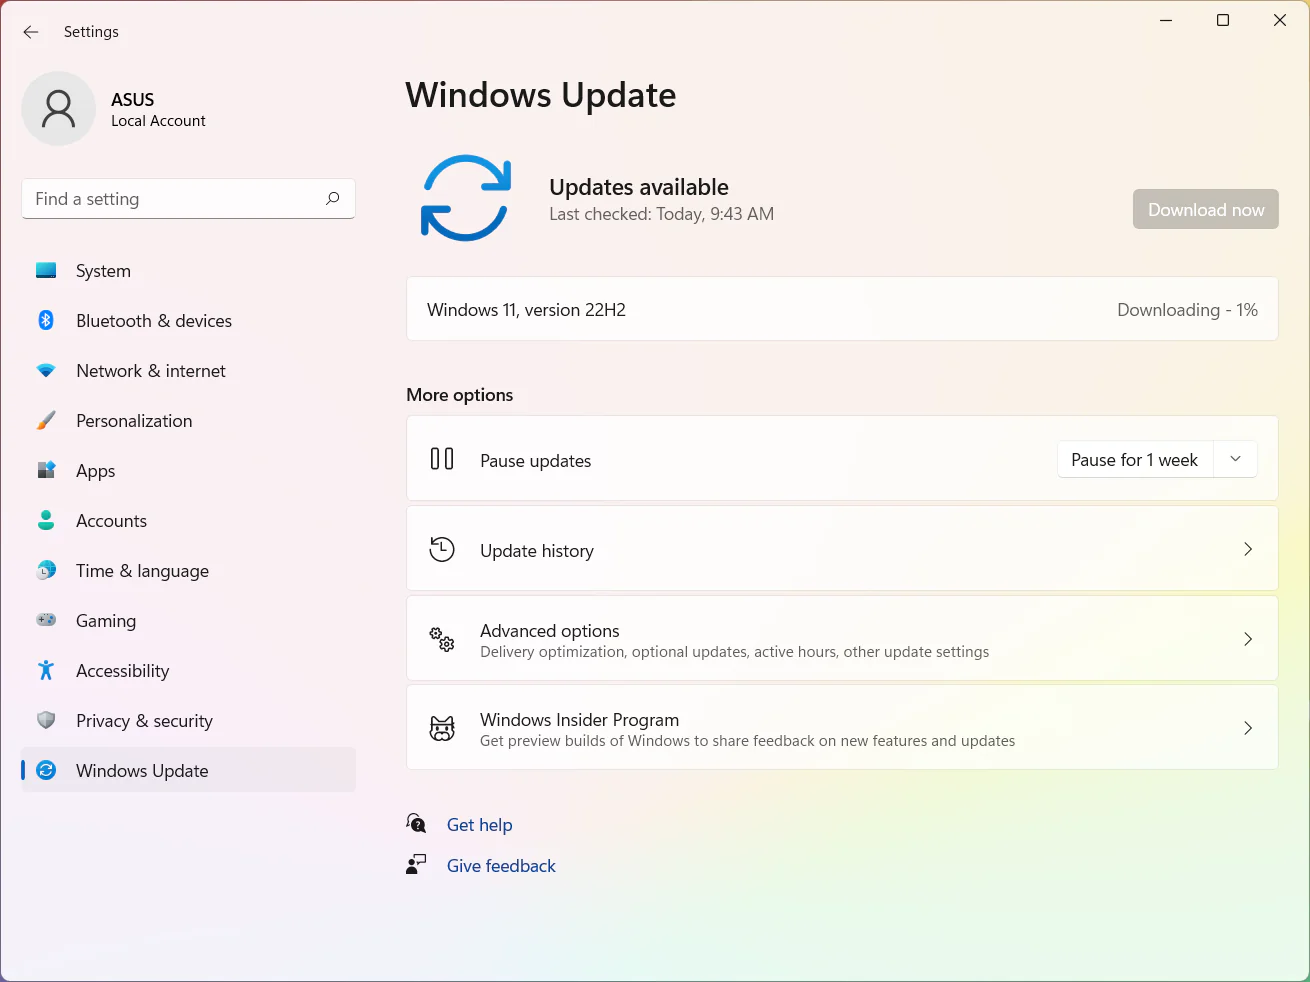Click the Download now button

(x=1205, y=209)
